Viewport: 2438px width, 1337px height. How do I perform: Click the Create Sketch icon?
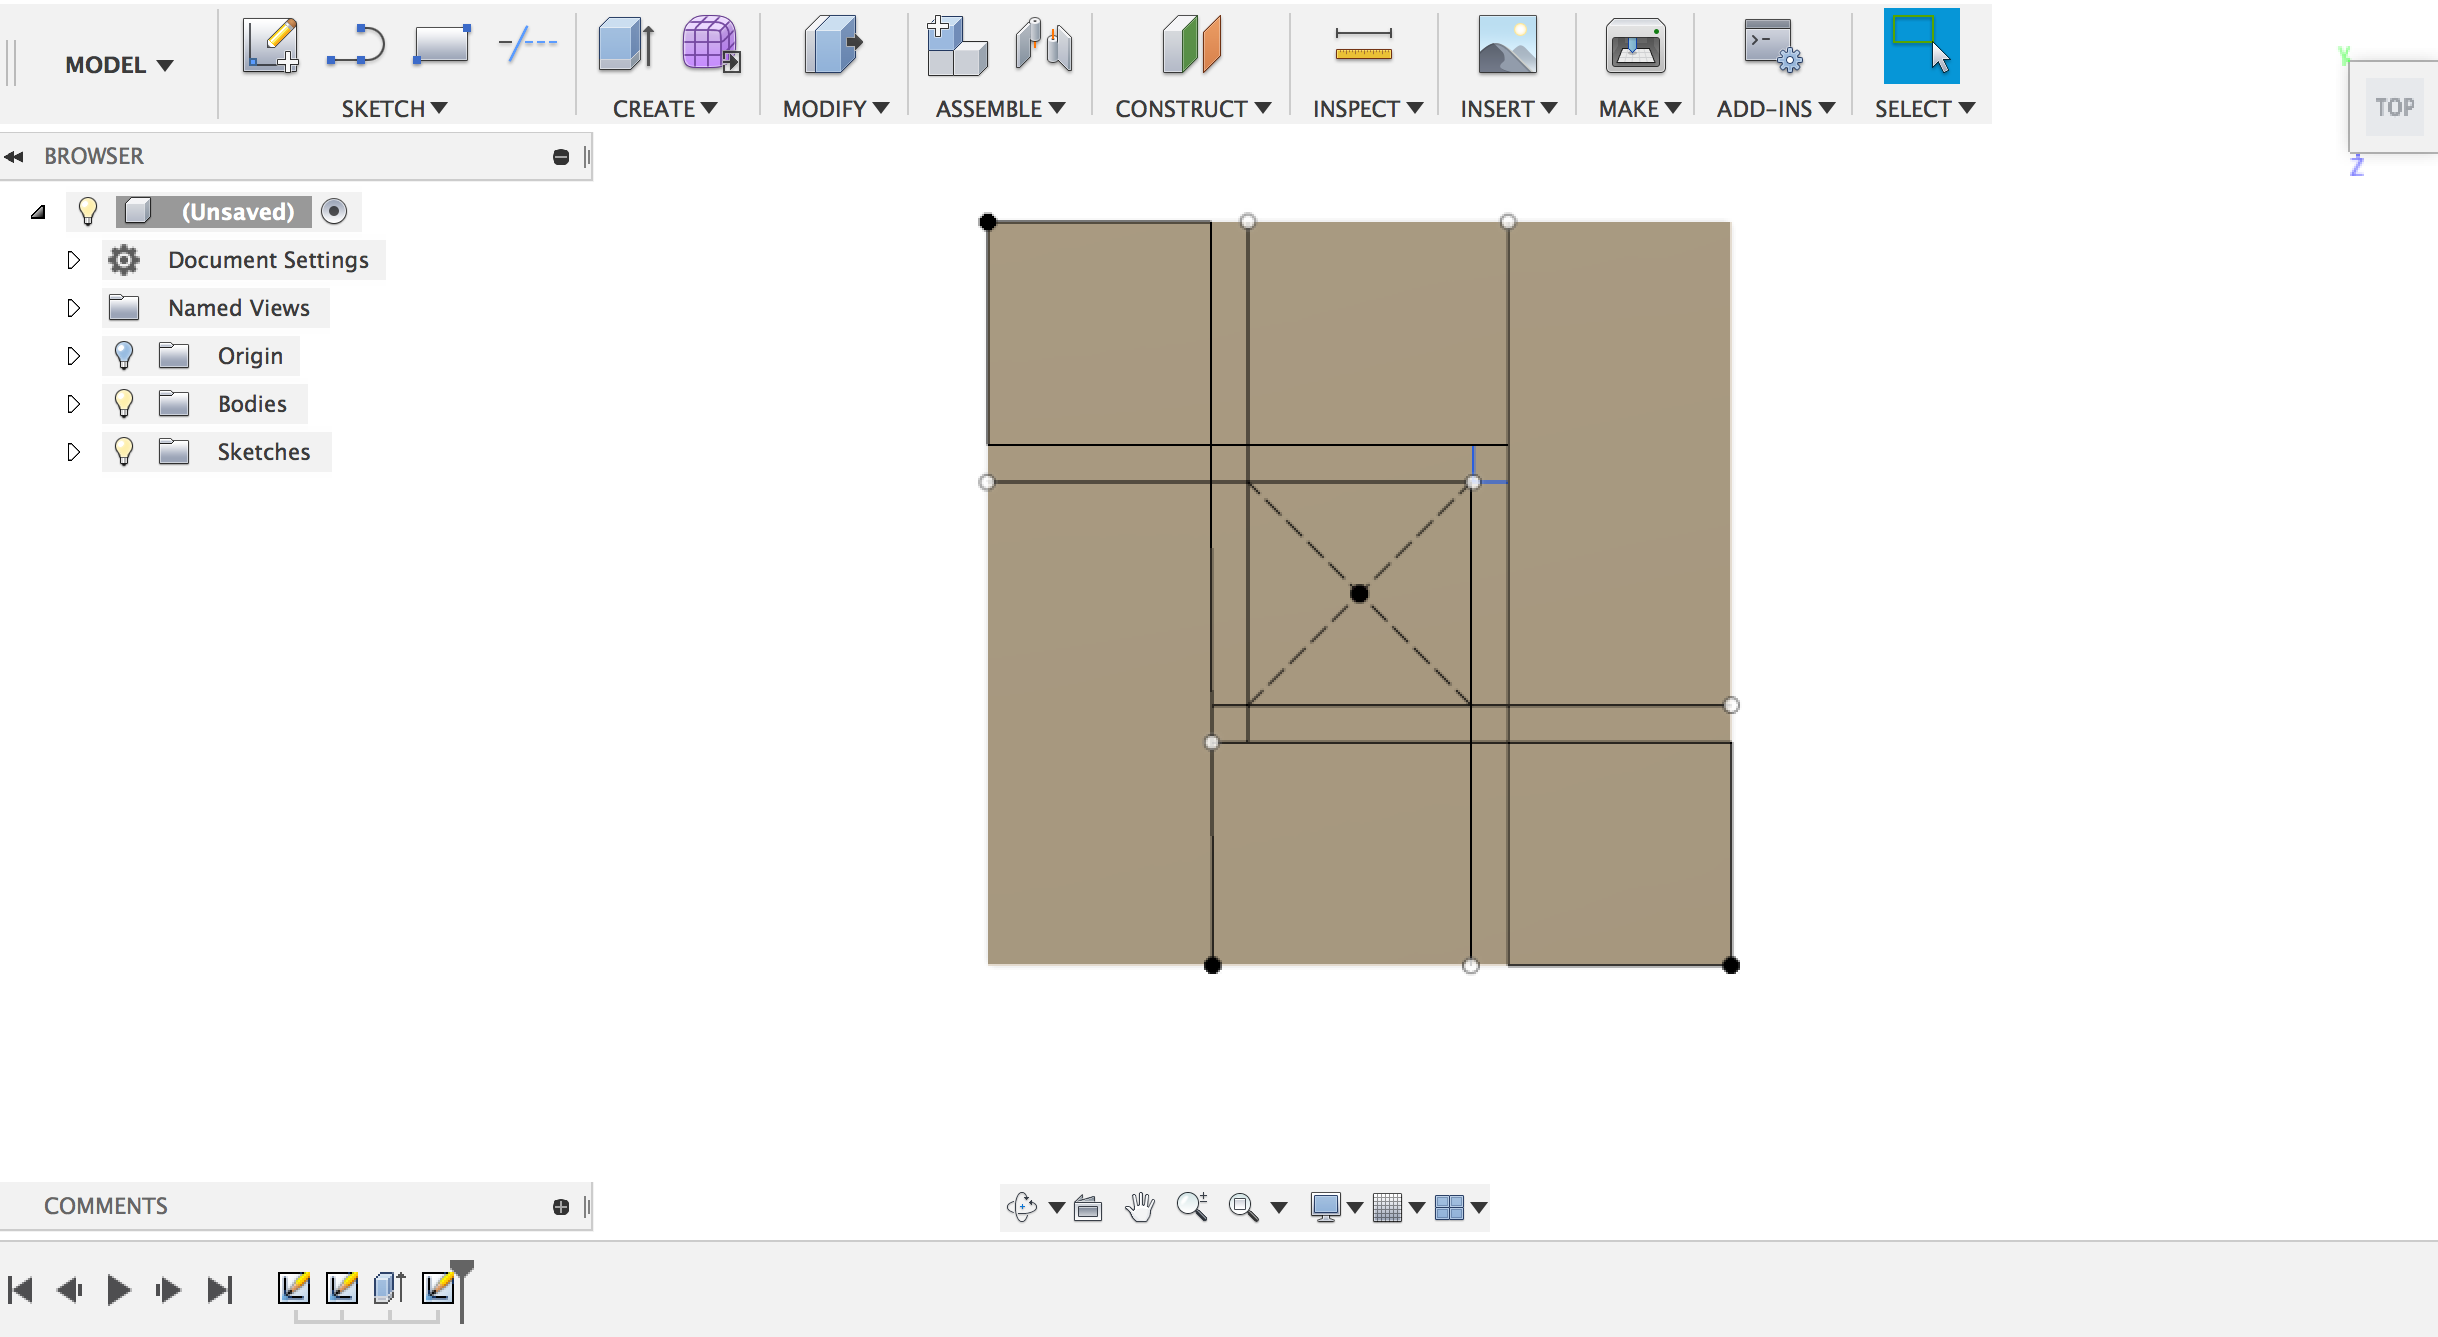[x=270, y=46]
